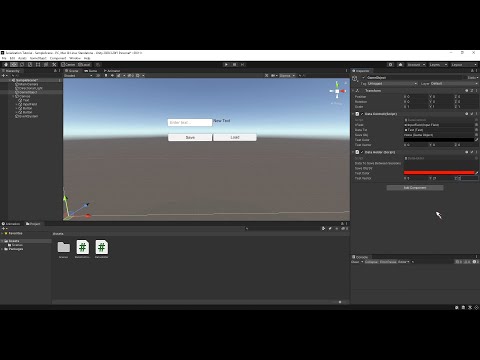Select EventSystem in Hierarchy

pyautogui.click(x=27, y=116)
